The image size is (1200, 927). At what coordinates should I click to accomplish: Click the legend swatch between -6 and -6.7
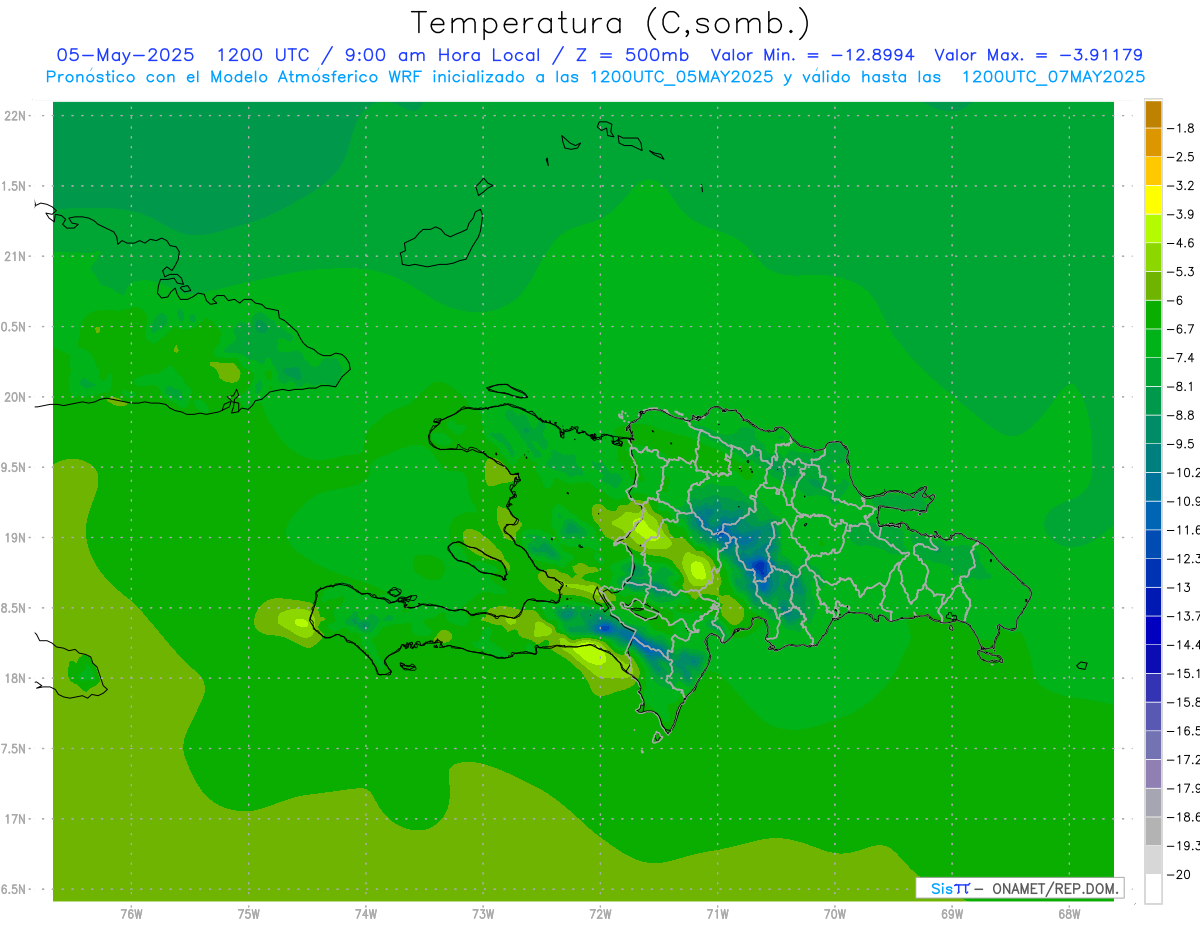pos(1153,314)
